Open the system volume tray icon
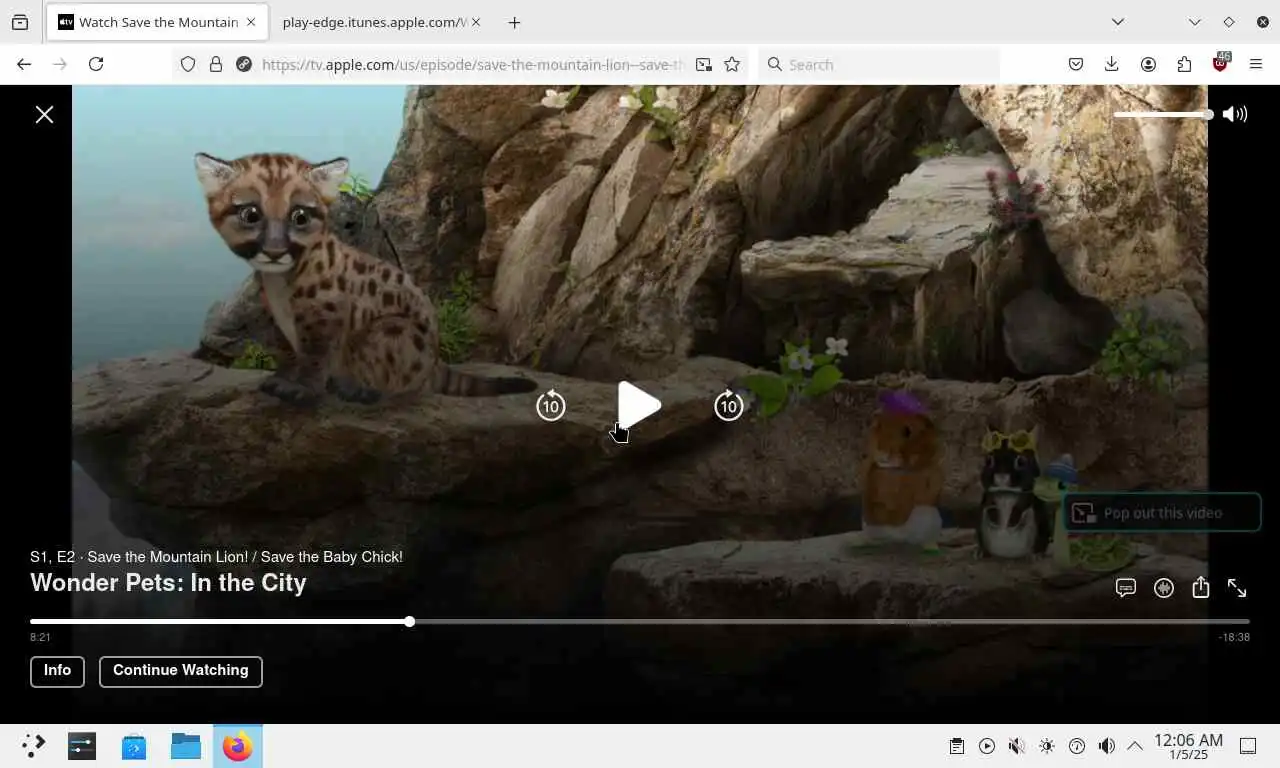Screen dimensions: 1280x768 [x=1107, y=746]
